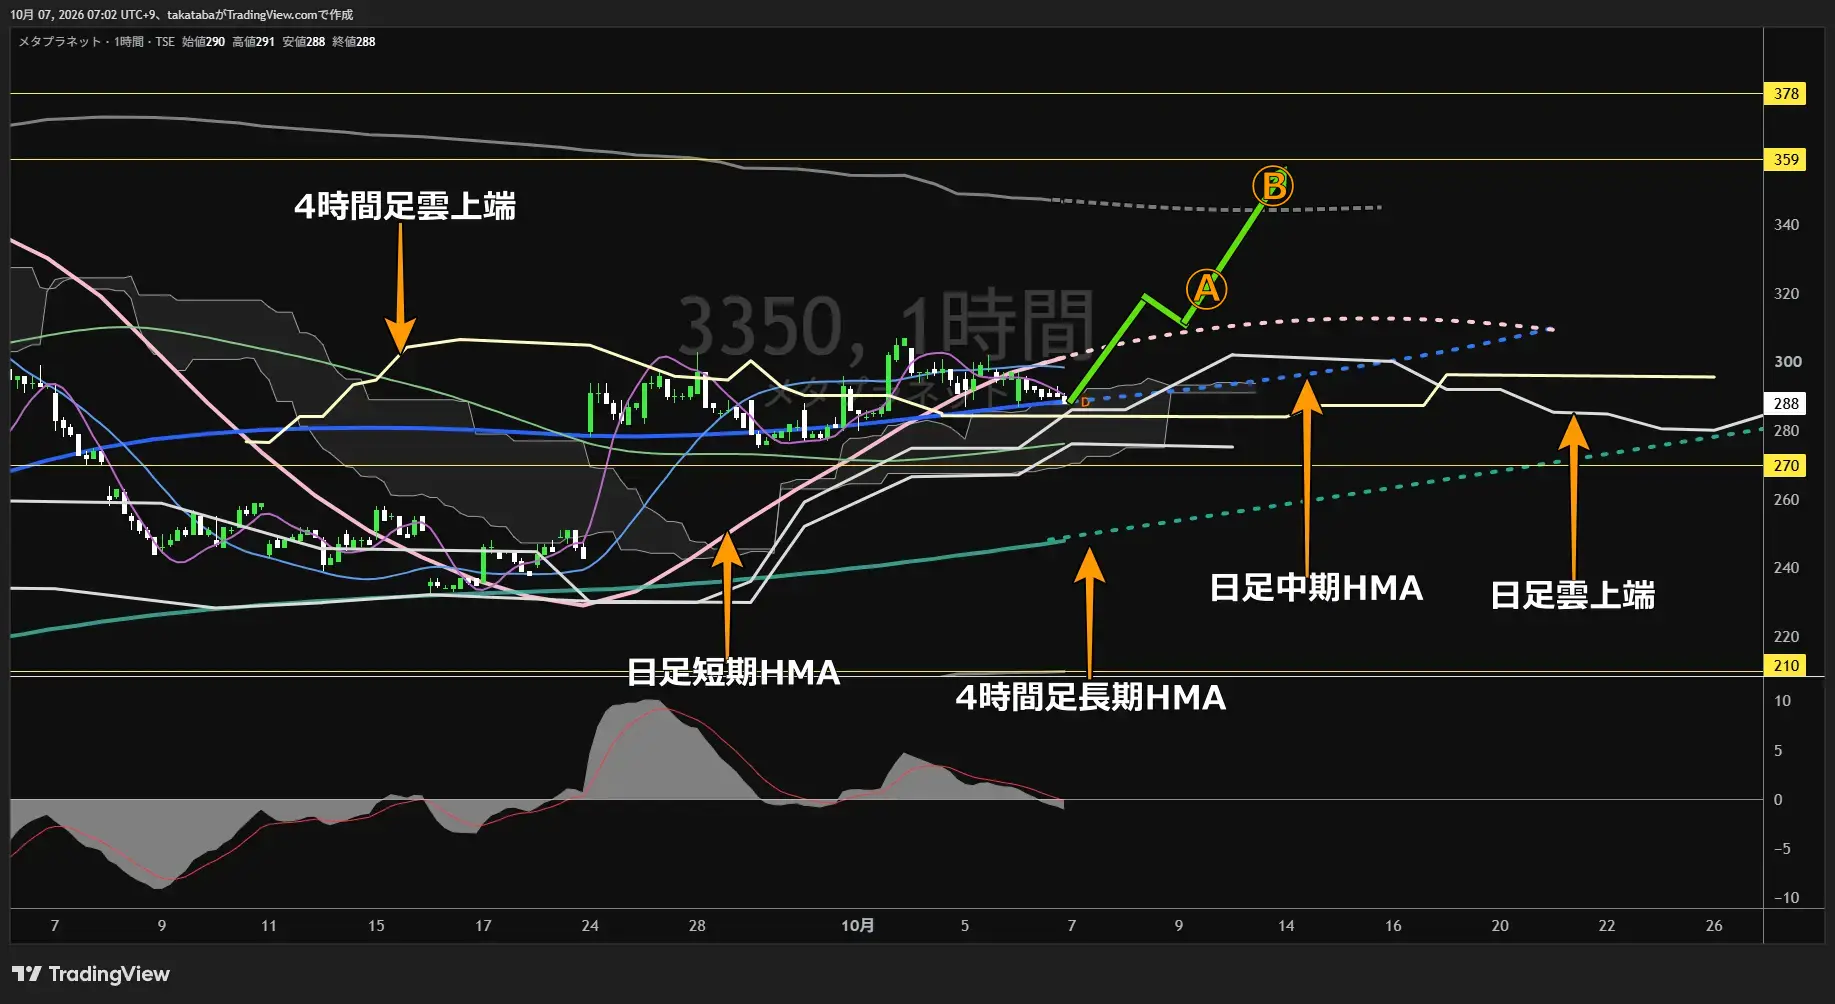1835x1004 pixels.
Task: Select the 日足雲上端 text annotation
Action: pyautogui.click(x=1572, y=595)
